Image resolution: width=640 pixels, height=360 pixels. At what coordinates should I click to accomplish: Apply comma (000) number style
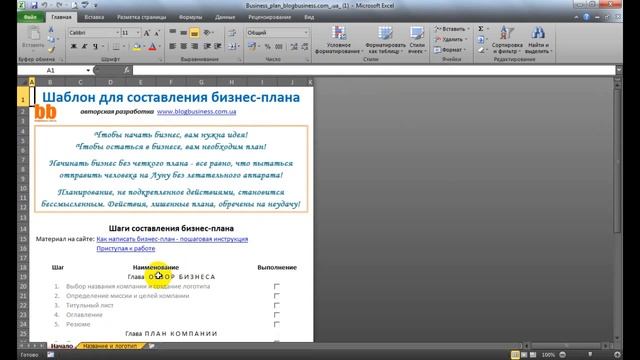coord(279,47)
